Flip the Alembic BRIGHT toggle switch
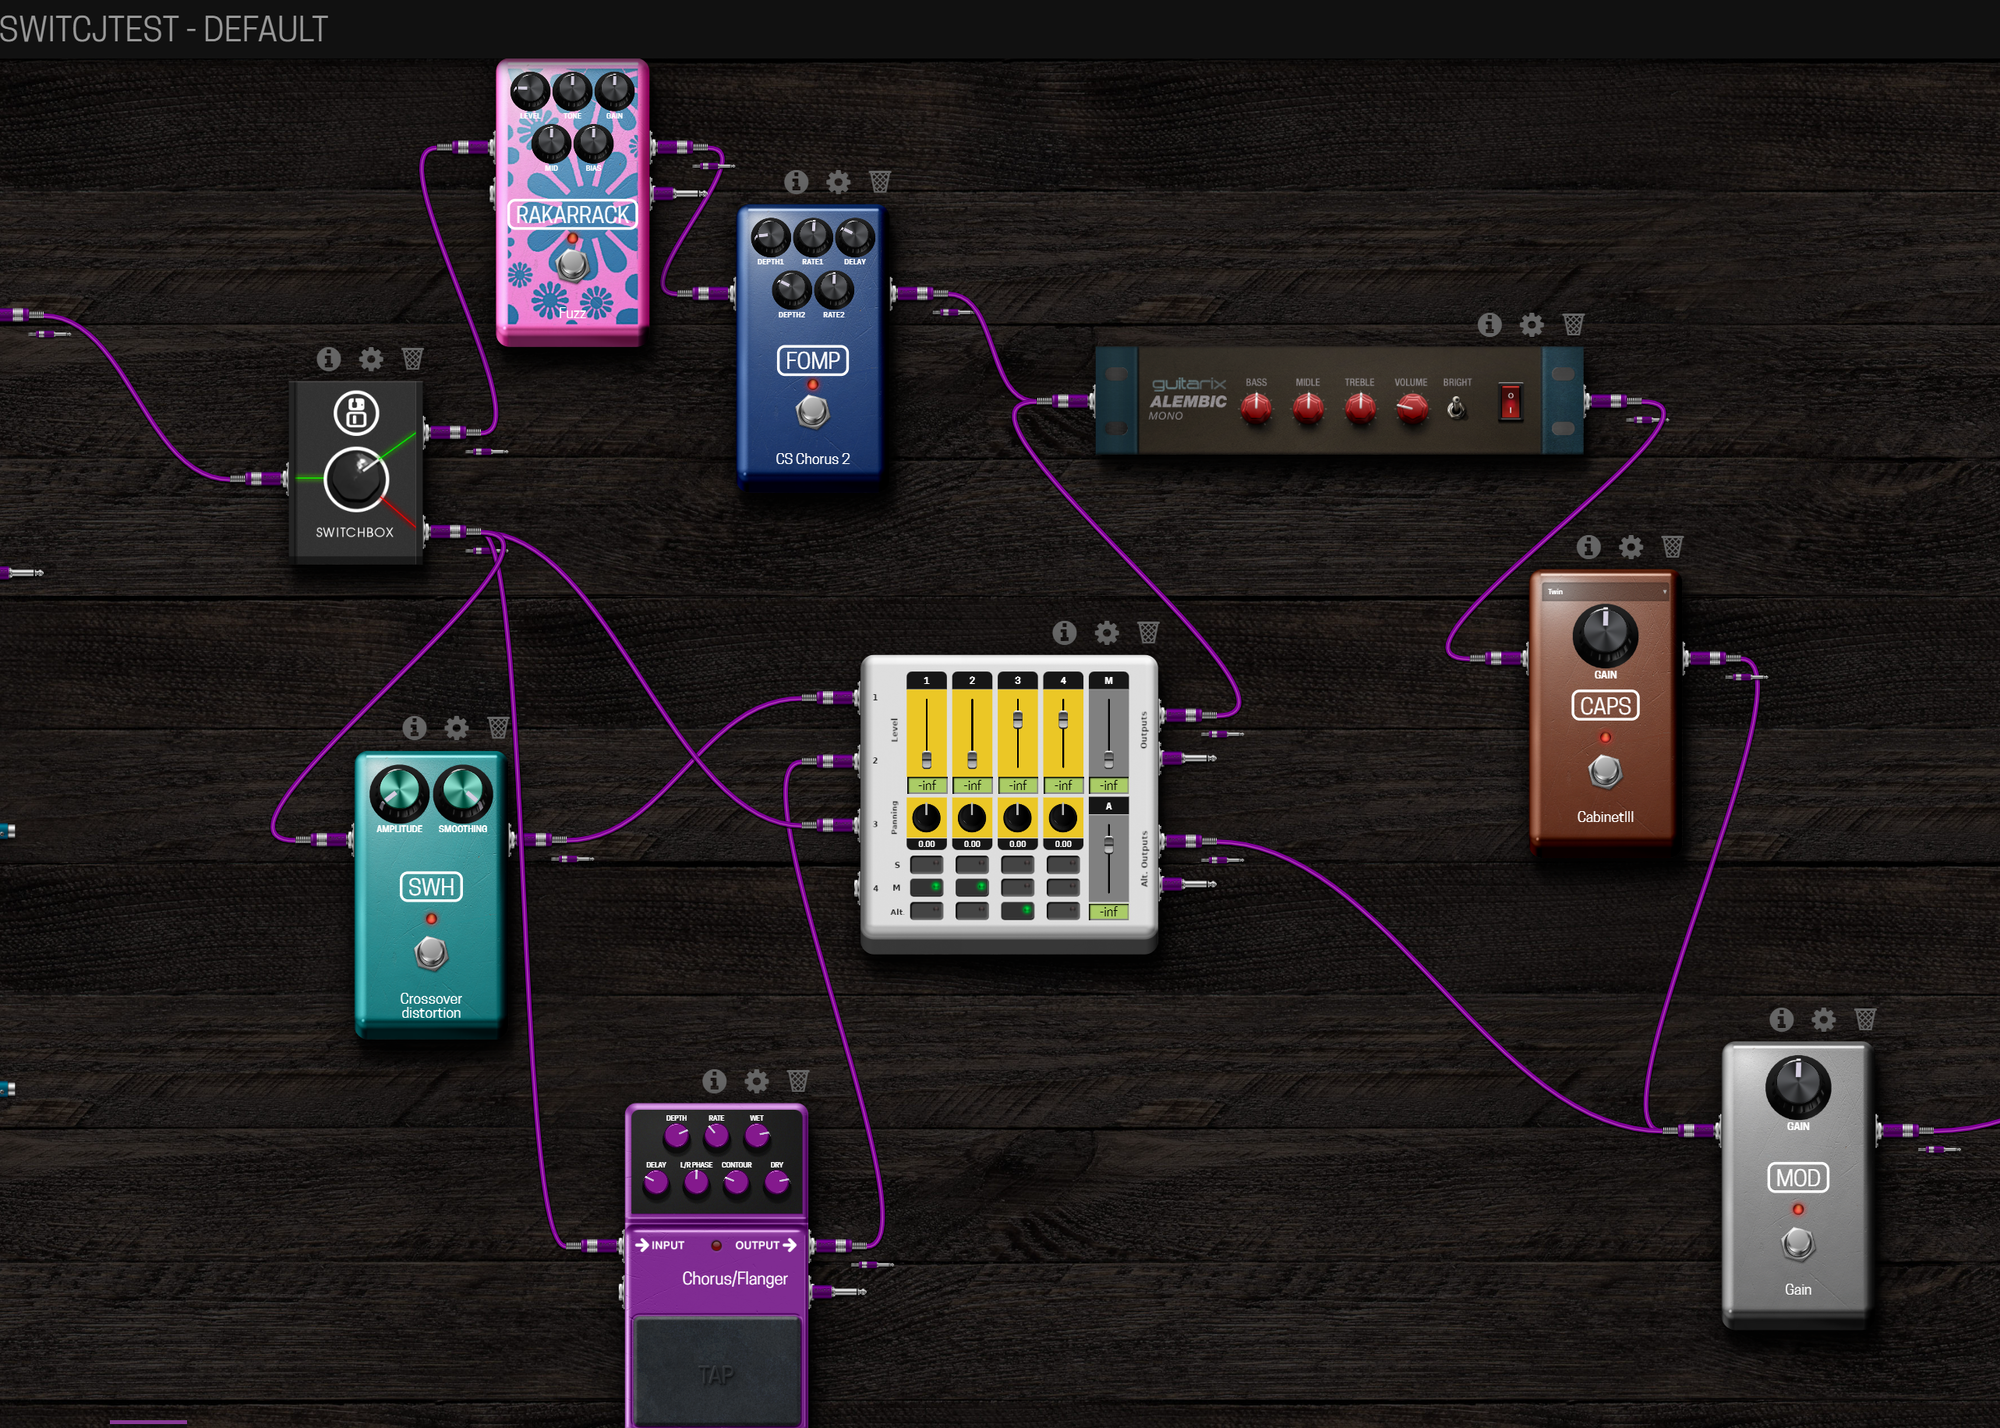Viewport: 2000px width, 1428px height. [x=1457, y=407]
